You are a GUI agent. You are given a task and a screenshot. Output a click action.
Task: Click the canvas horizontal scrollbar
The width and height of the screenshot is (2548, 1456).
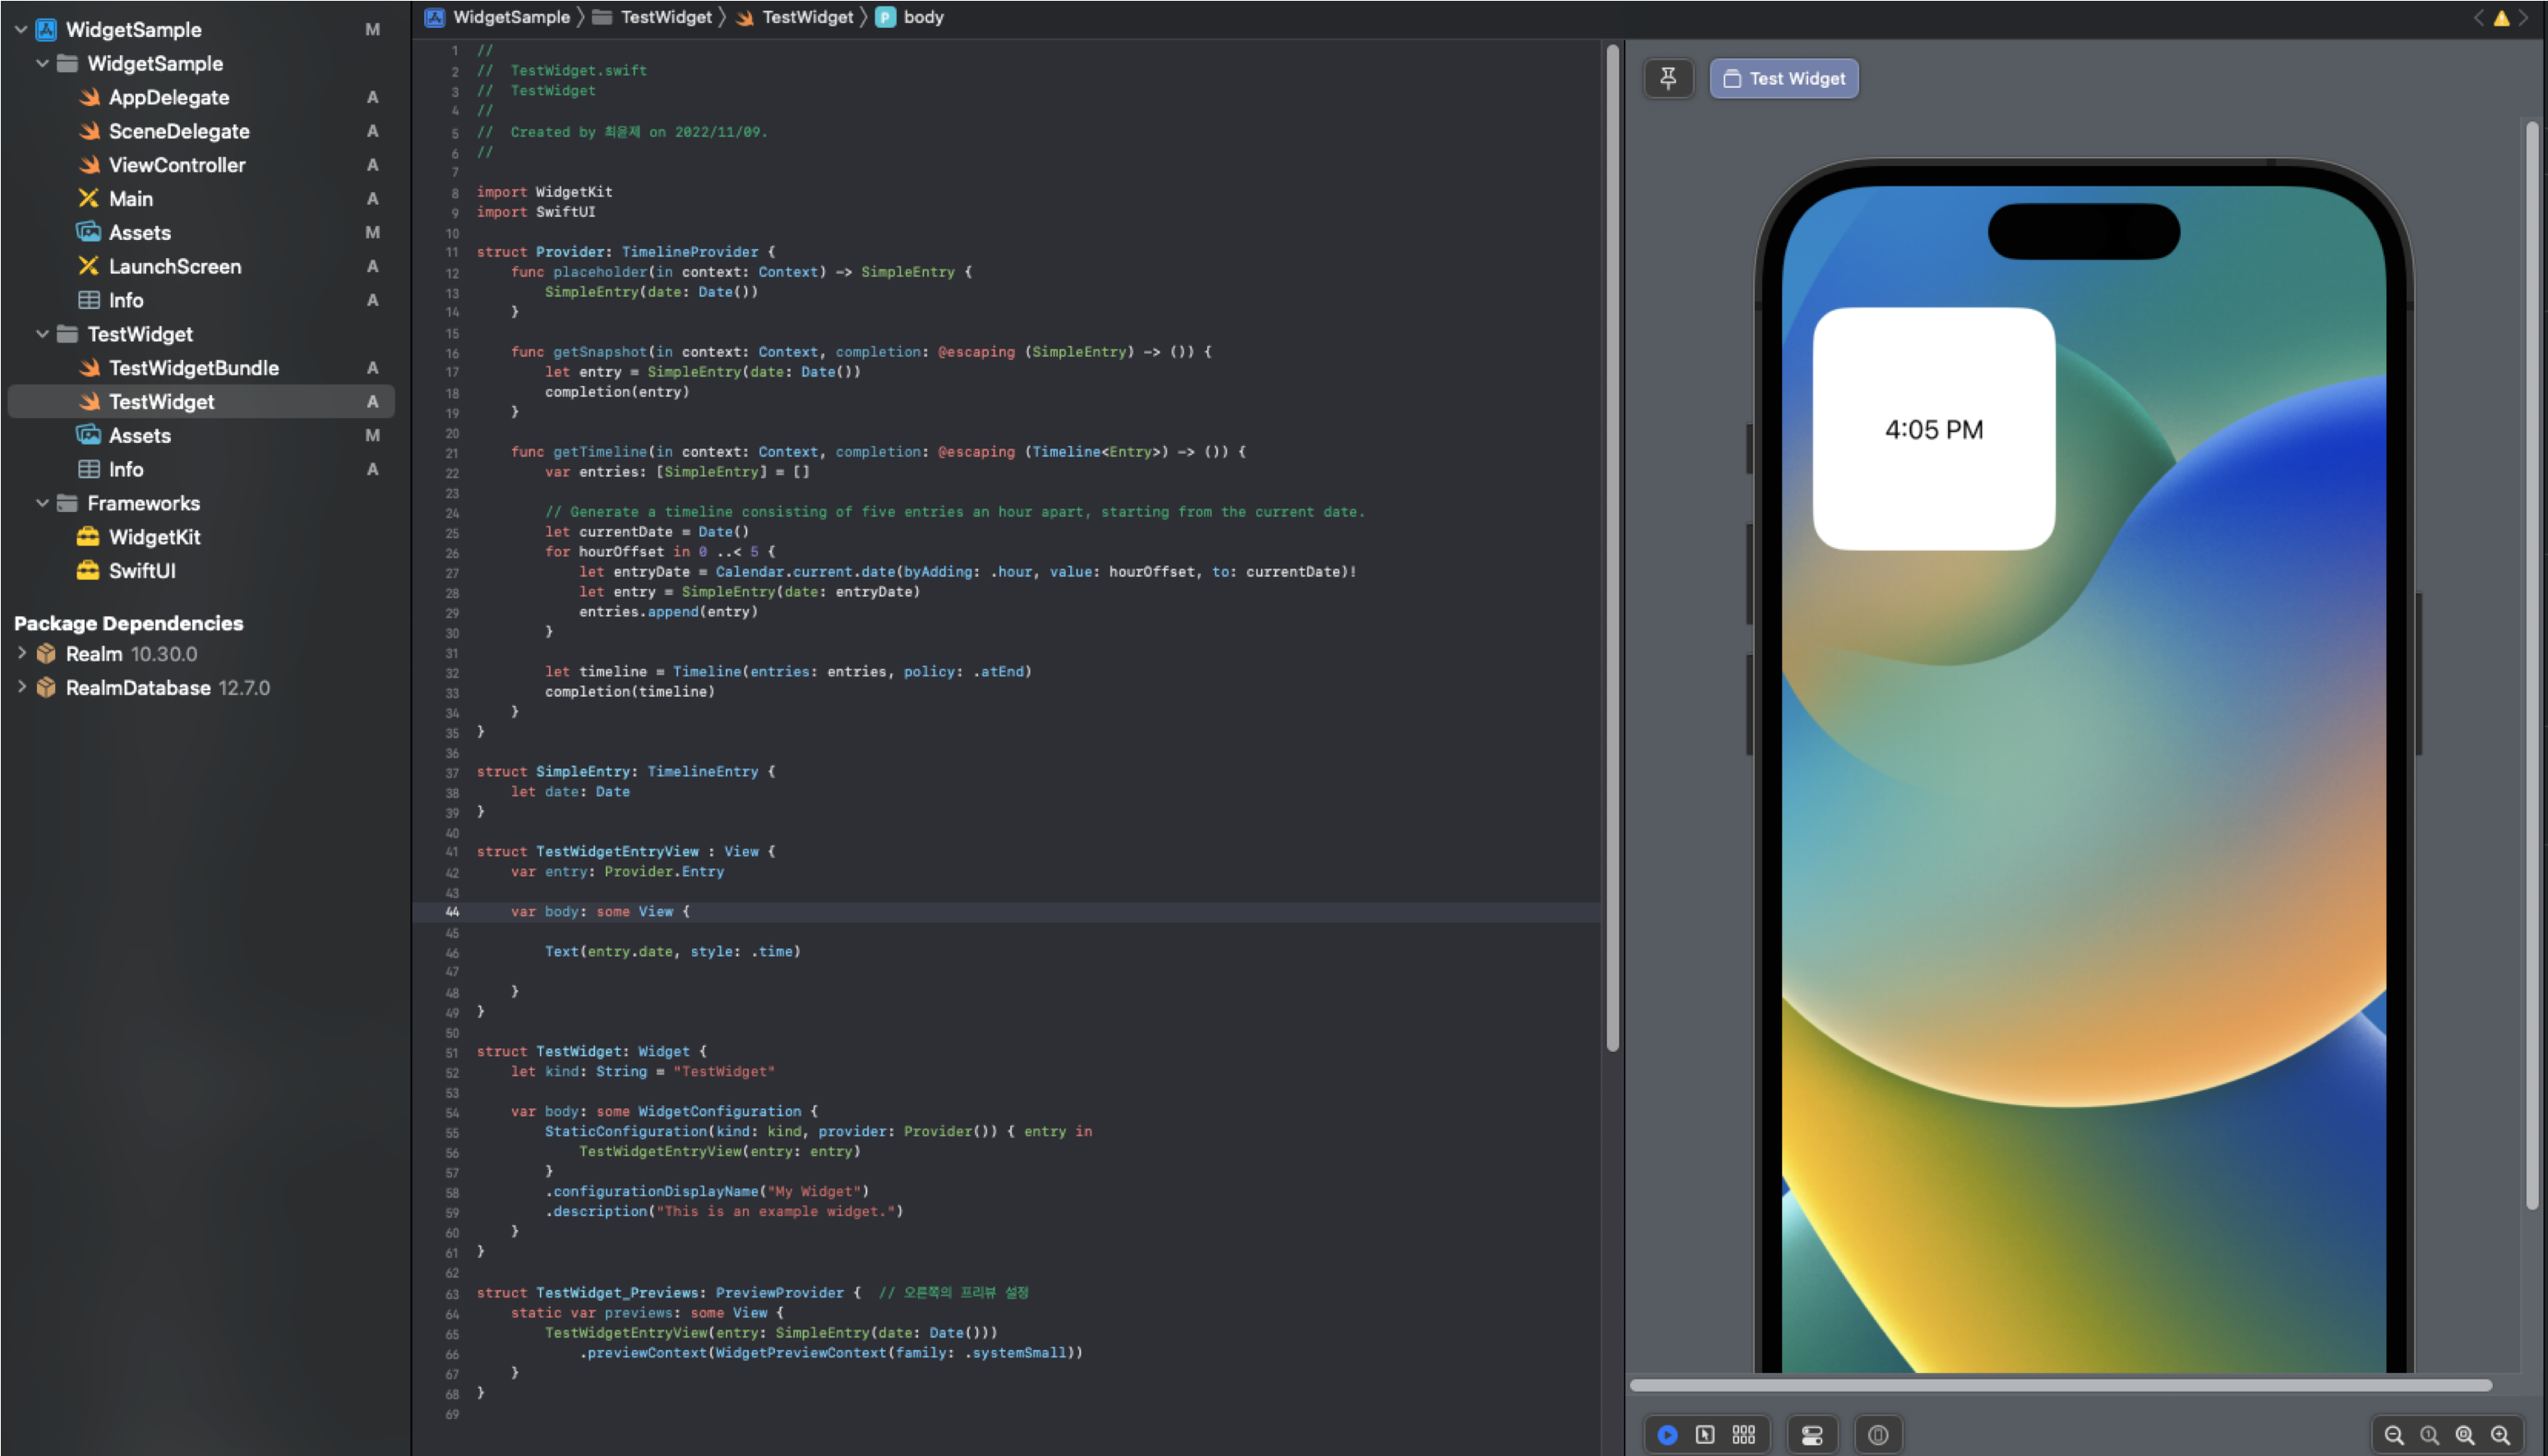2060,1385
